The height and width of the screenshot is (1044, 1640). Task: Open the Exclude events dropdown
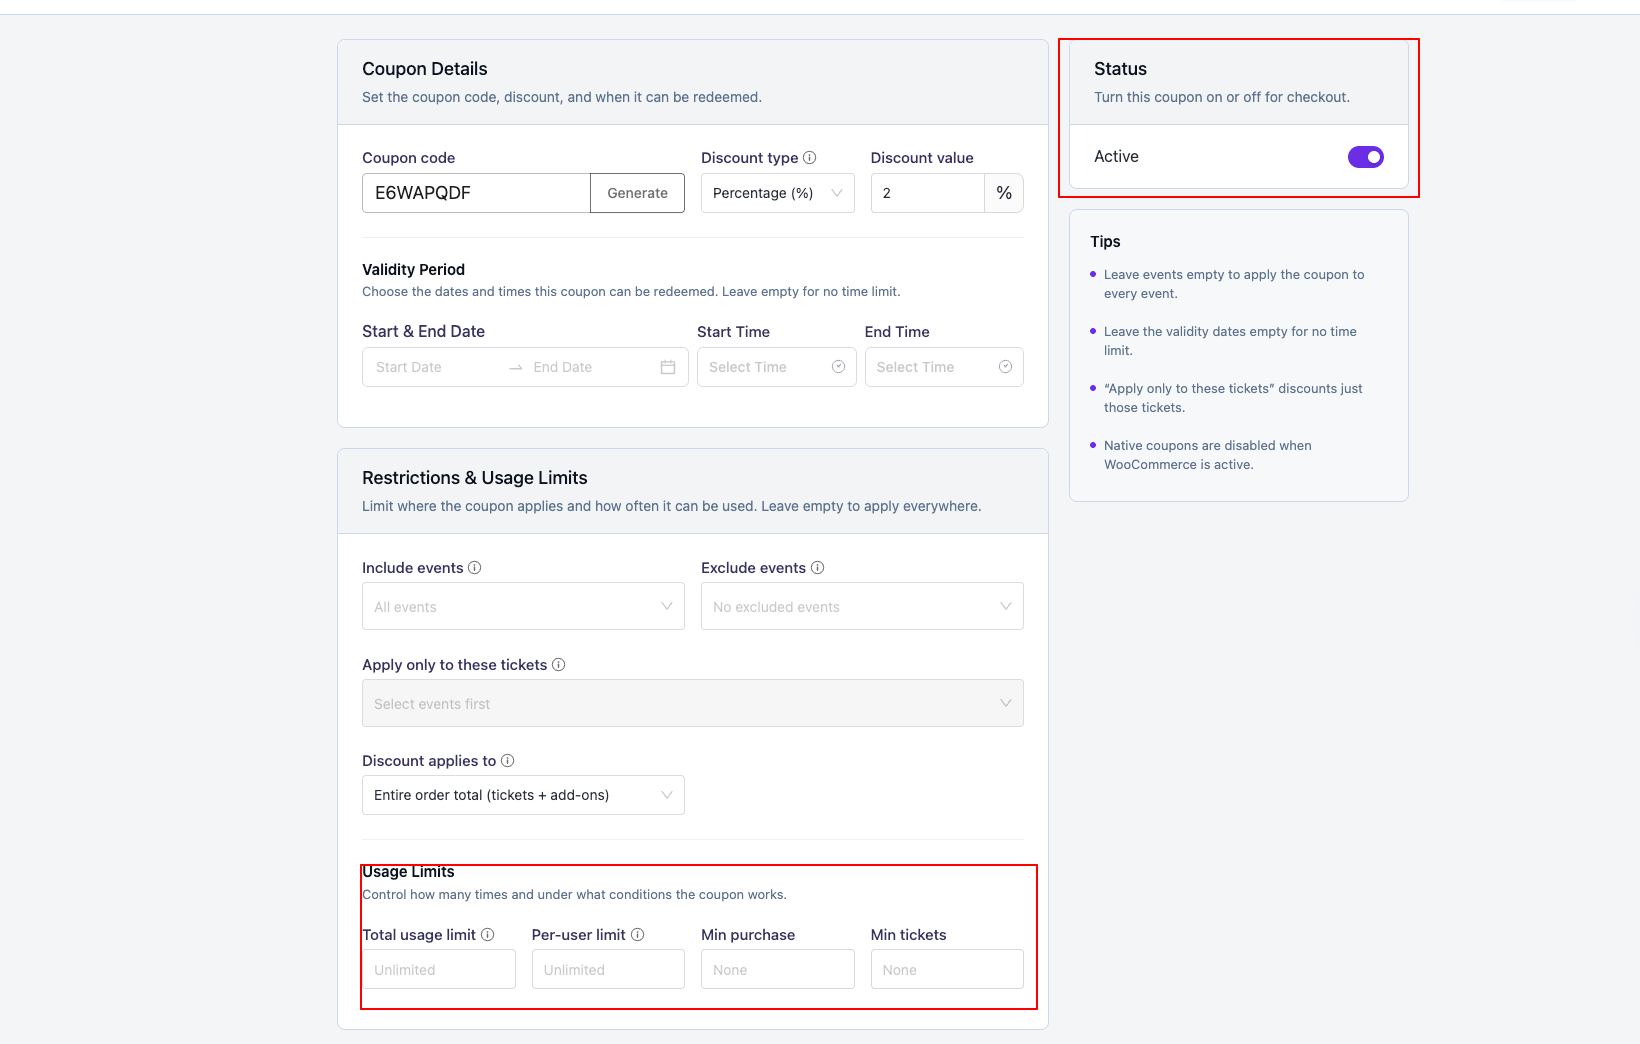(x=862, y=606)
